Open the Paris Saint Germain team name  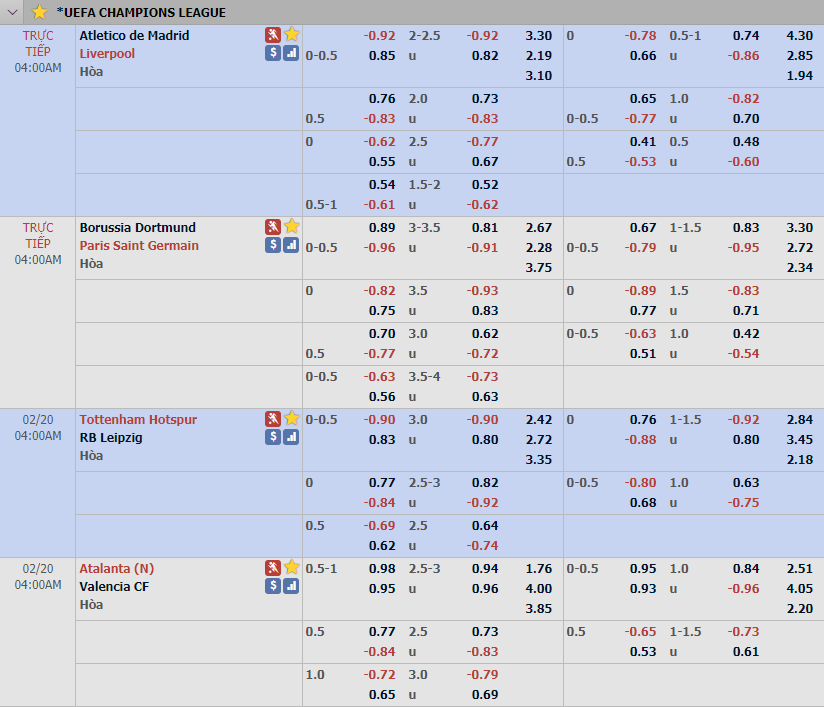139,245
